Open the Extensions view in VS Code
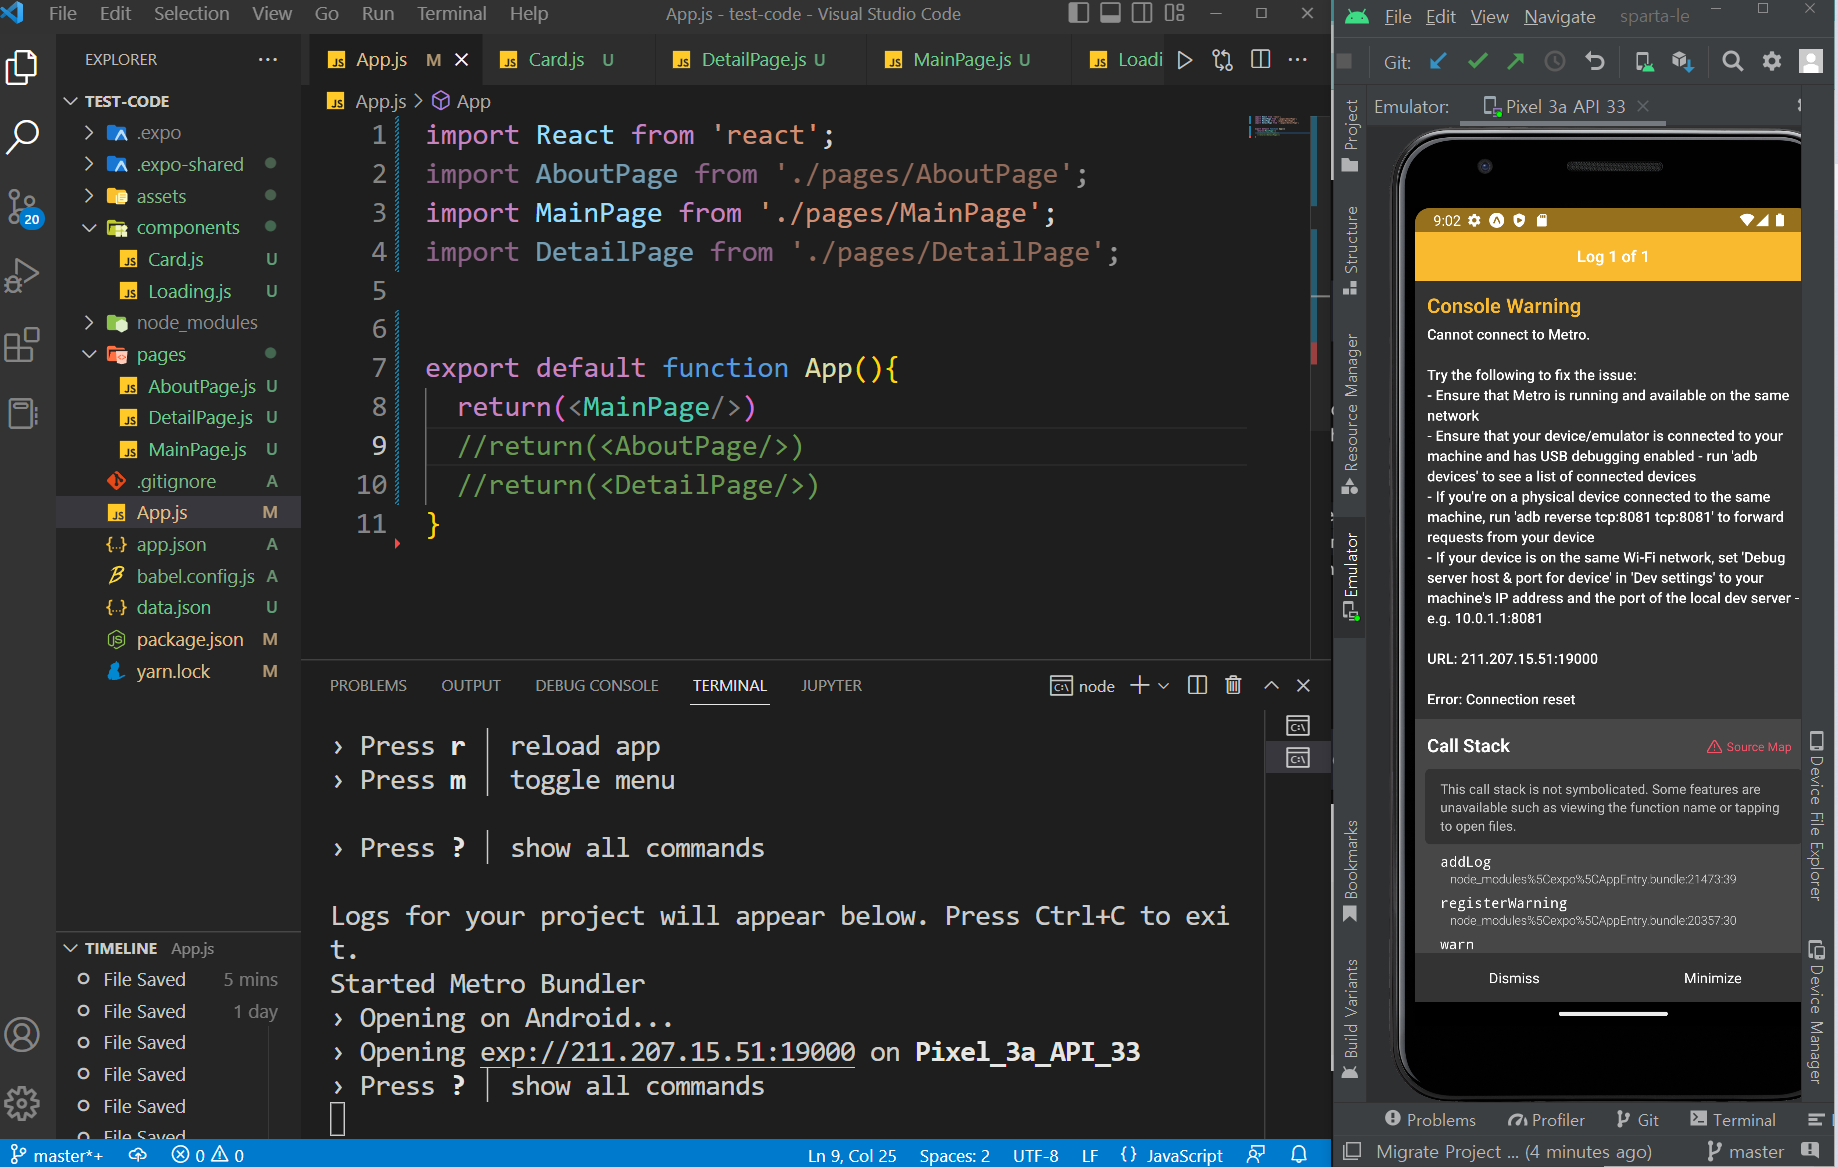 [x=22, y=344]
